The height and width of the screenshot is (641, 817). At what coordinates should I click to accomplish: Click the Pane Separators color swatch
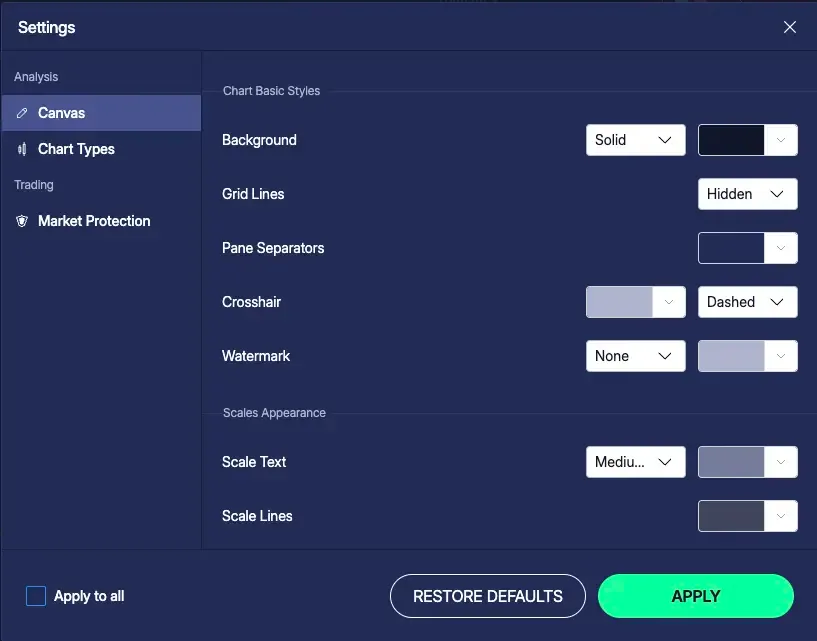[x=731, y=248]
